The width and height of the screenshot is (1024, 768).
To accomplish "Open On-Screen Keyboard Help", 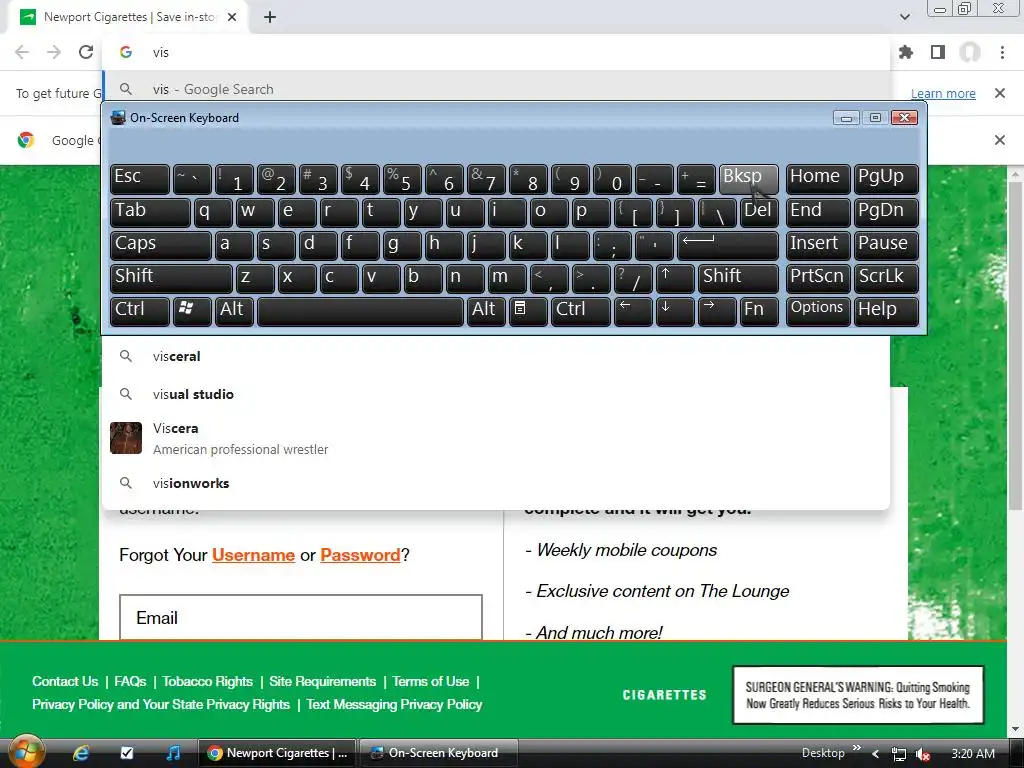I will point(886,312).
